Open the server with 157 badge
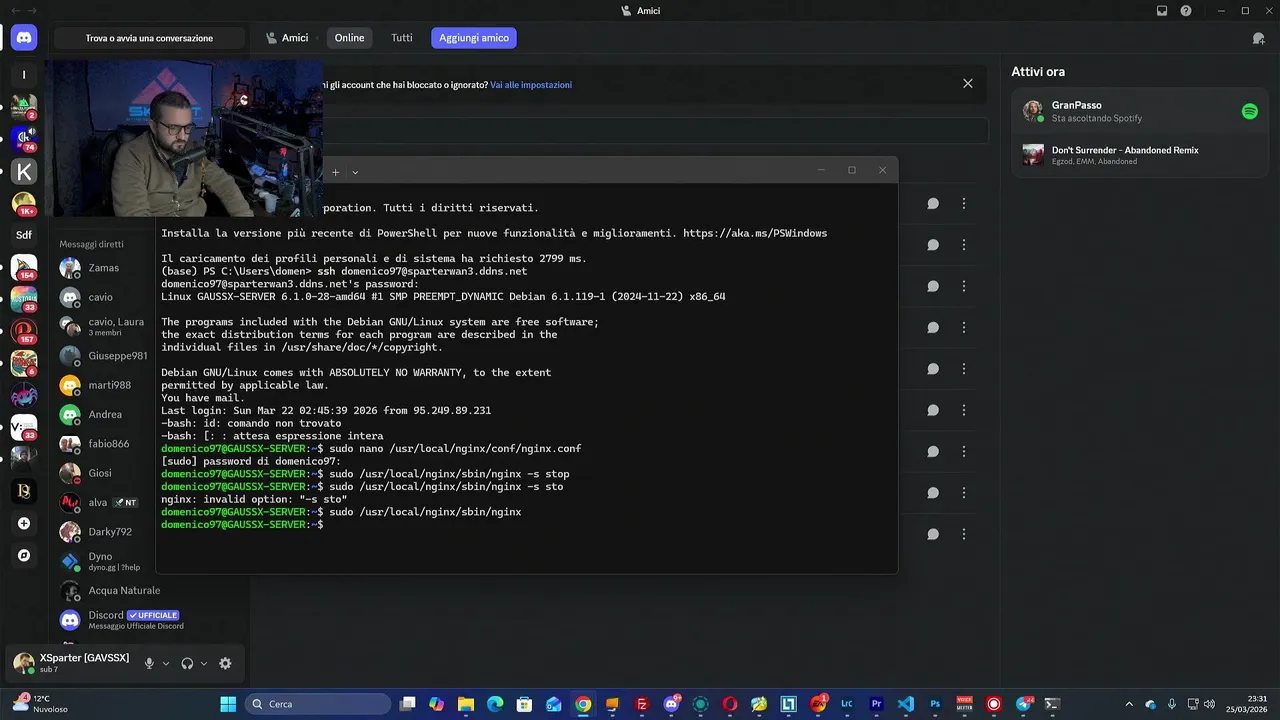This screenshot has width=1280, height=720. [24, 331]
